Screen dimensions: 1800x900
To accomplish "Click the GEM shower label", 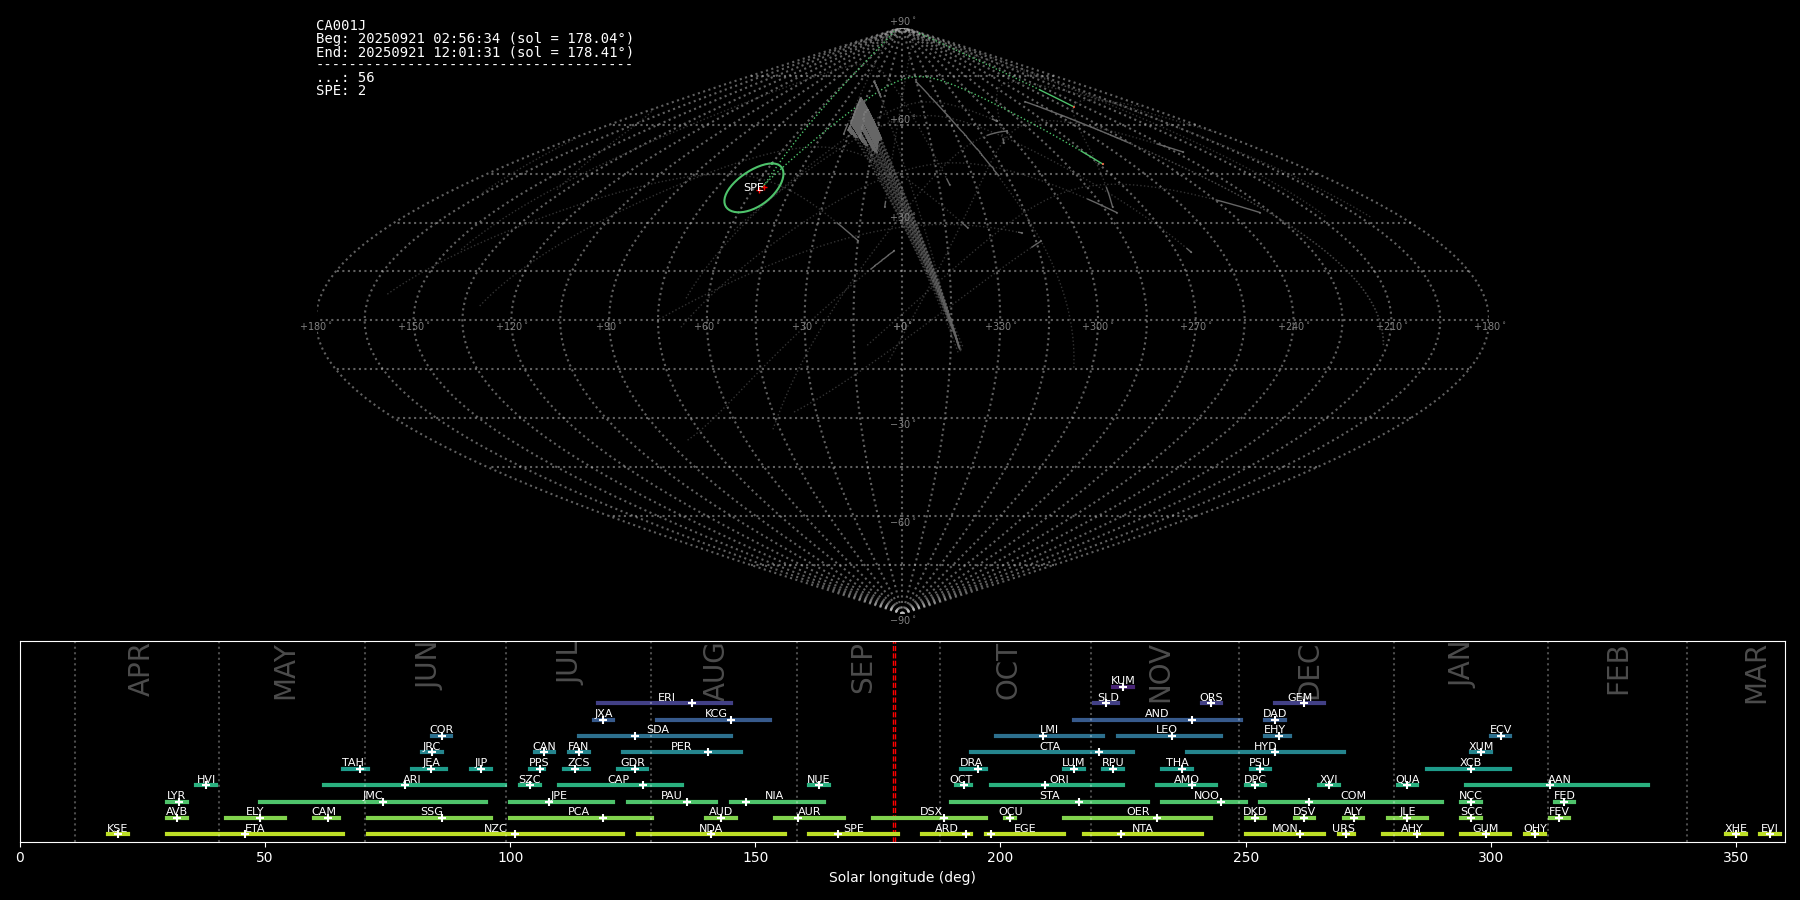I will [x=1299, y=697].
